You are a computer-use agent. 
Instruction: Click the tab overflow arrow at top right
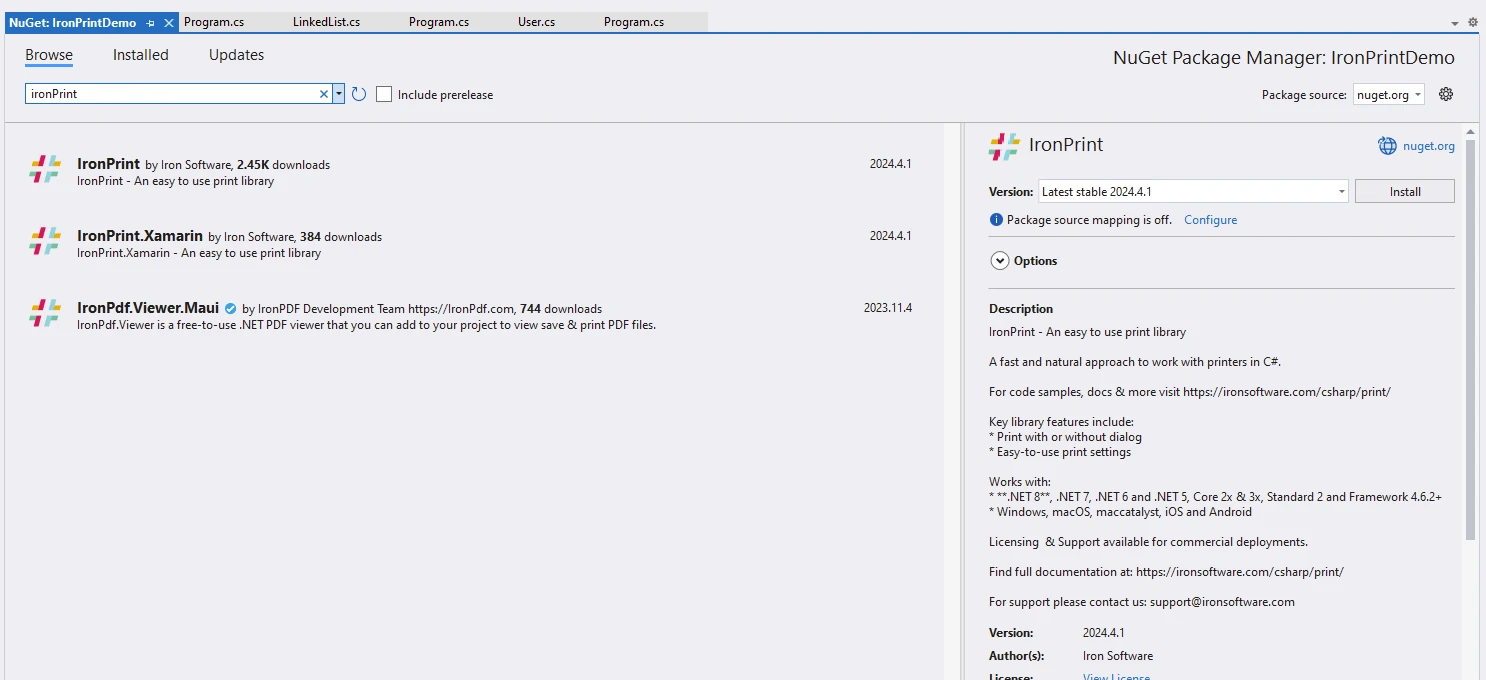click(1454, 22)
